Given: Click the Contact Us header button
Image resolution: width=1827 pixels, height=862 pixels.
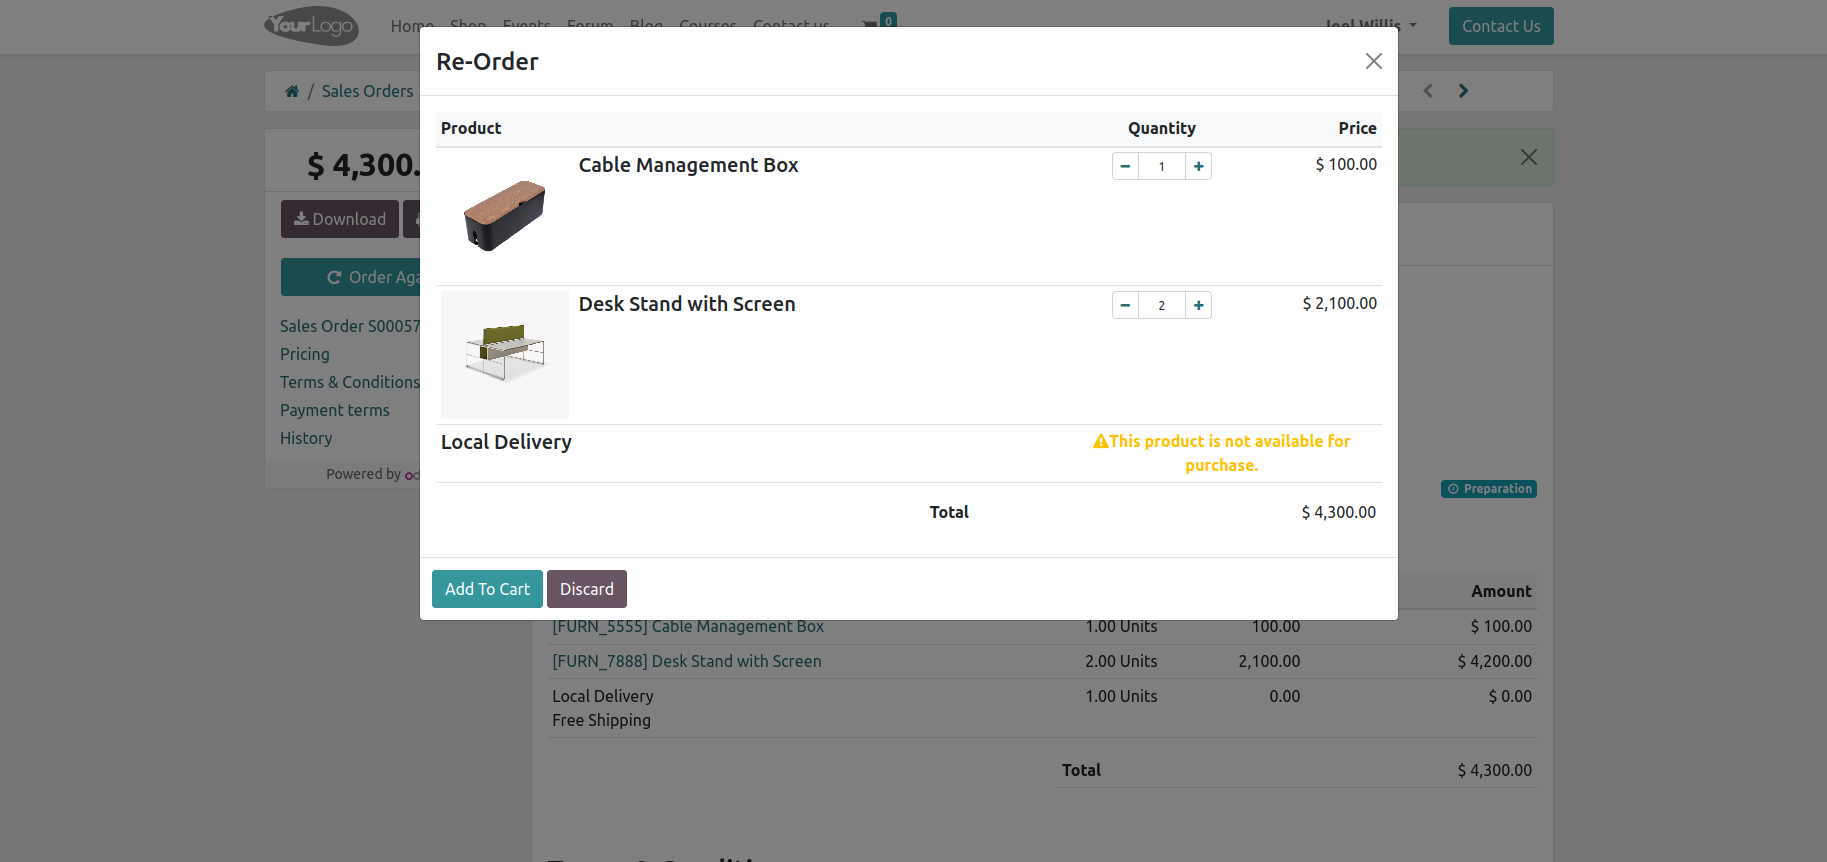Looking at the screenshot, I should 1501,26.
